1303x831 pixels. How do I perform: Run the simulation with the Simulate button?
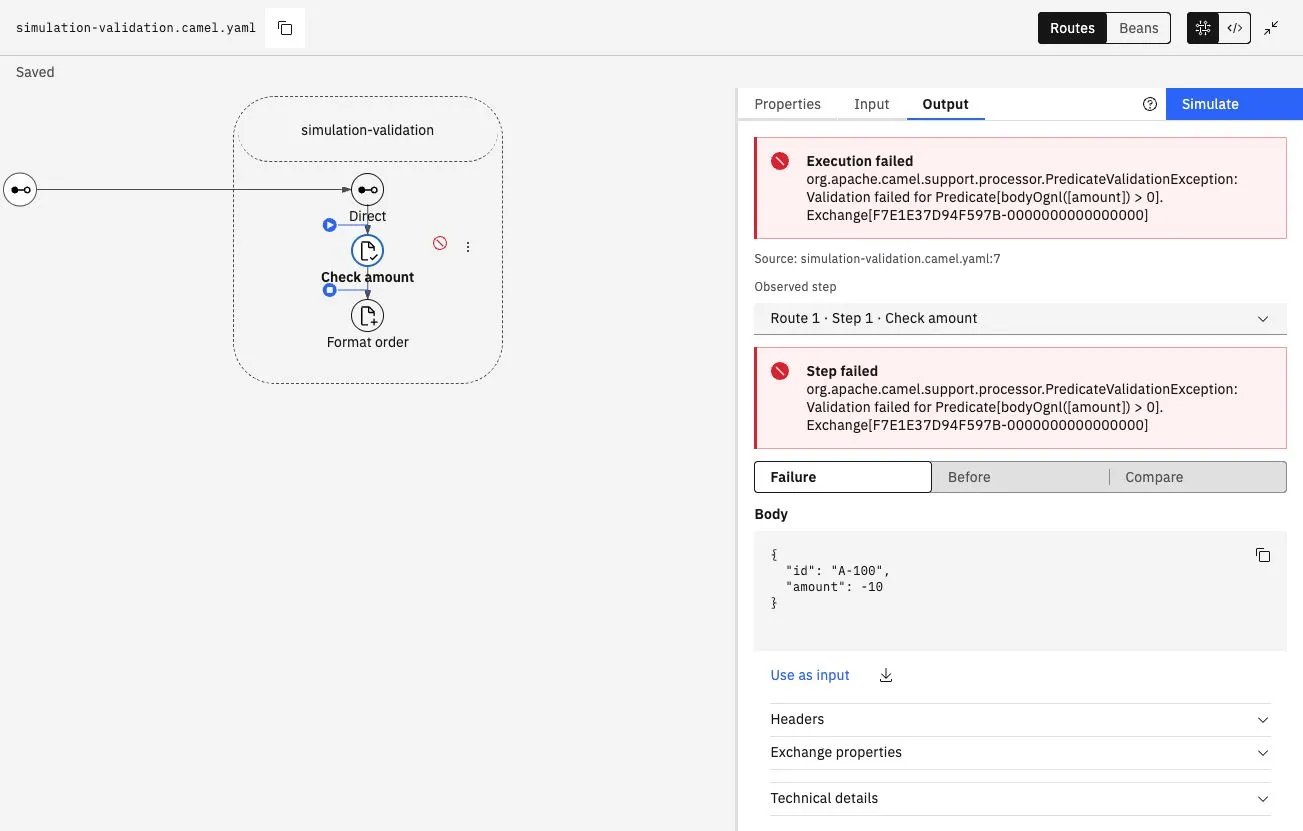coord(1234,104)
